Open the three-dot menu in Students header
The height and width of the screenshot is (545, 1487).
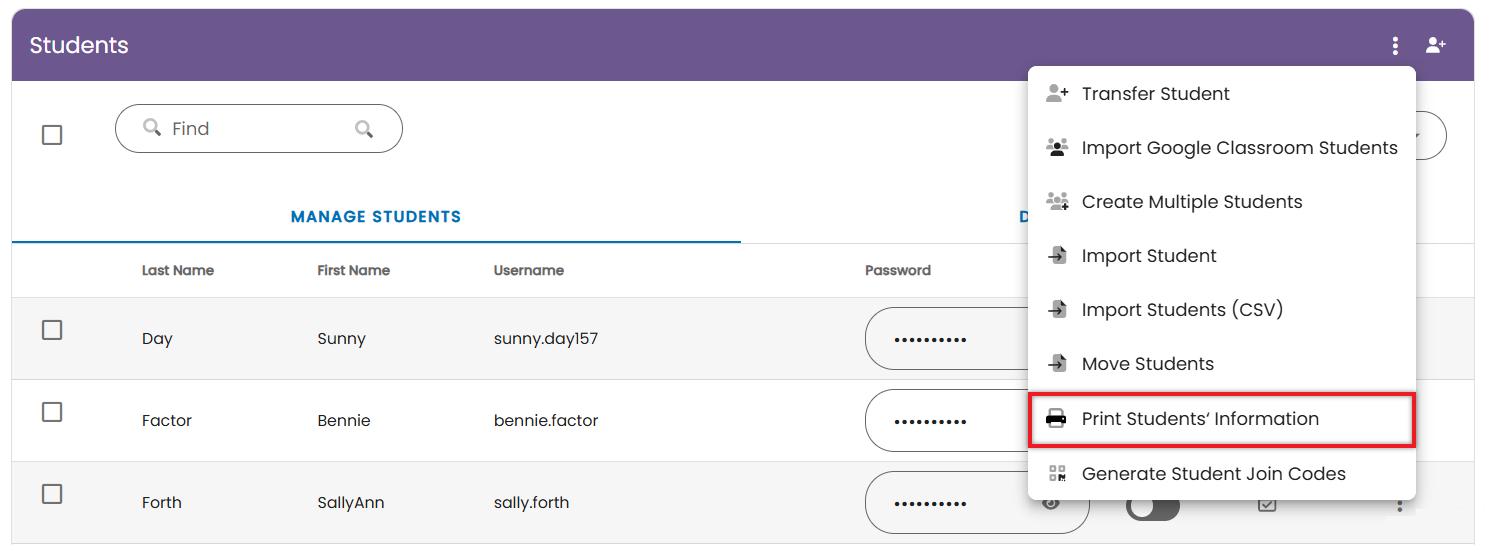pos(1395,46)
